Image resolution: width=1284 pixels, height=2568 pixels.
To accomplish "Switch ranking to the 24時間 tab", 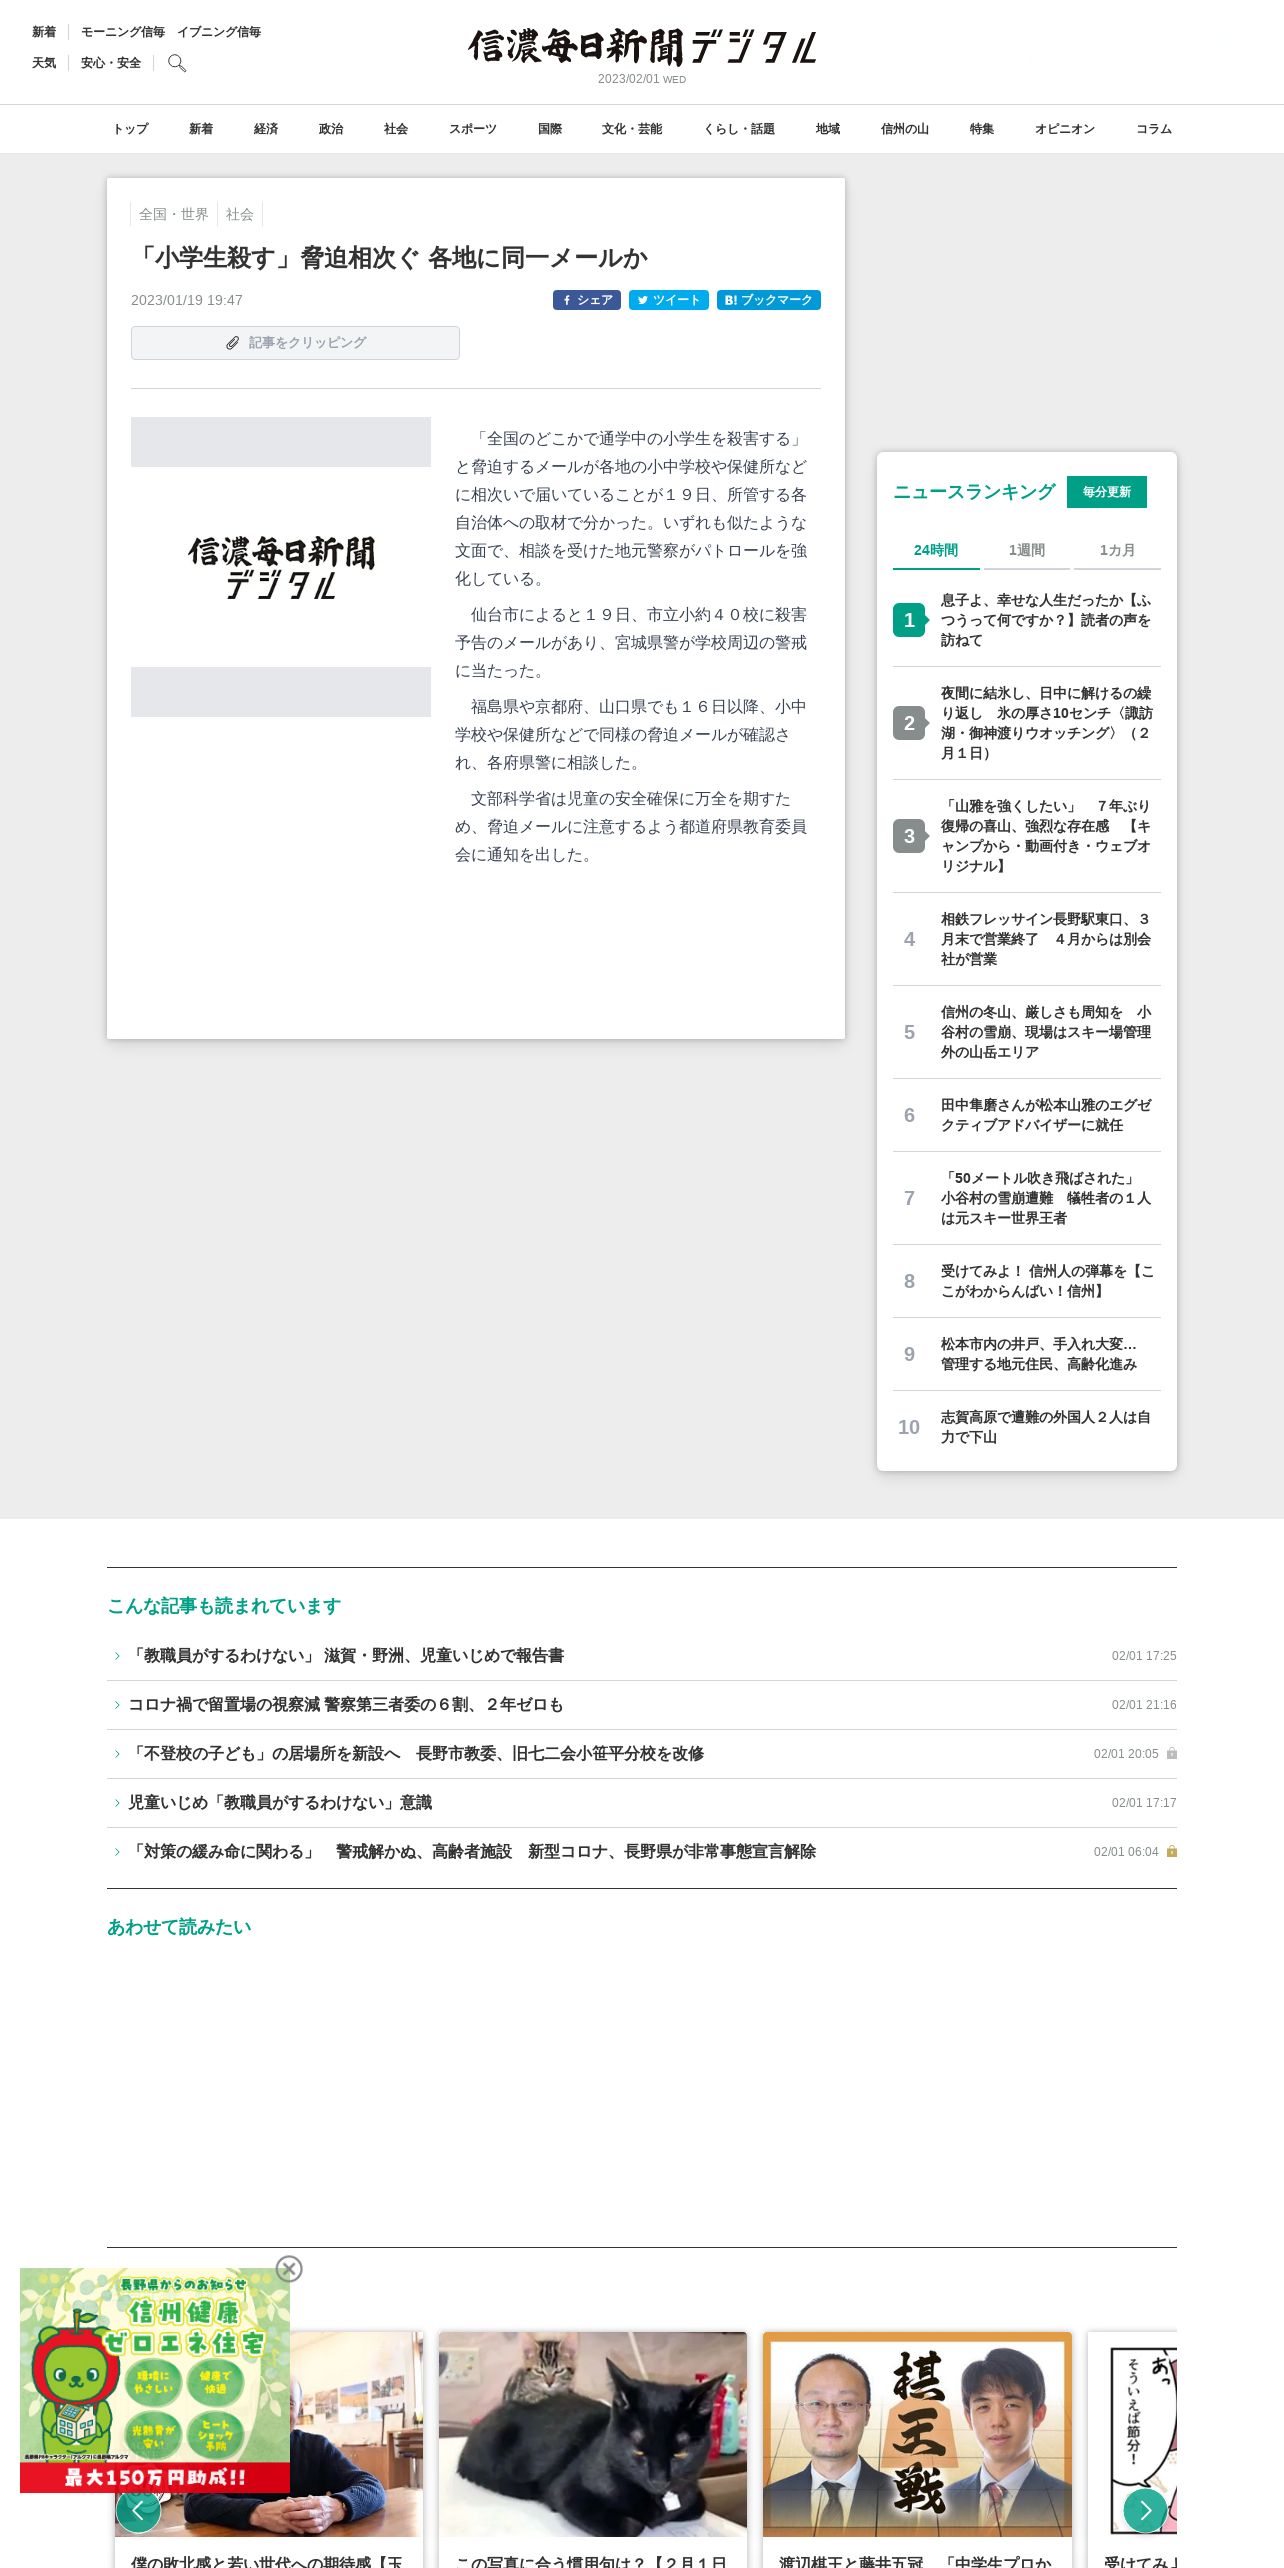I will click(936, 550).
